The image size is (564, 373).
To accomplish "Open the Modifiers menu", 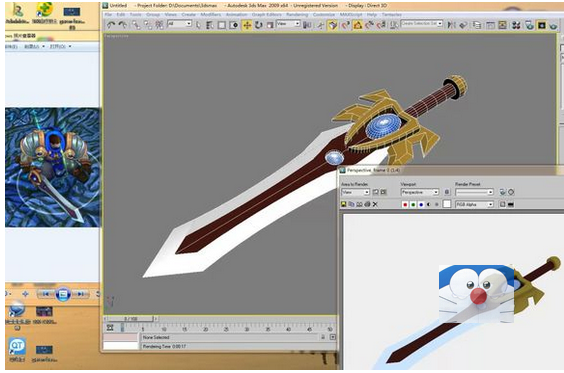I will coord(211,14).
